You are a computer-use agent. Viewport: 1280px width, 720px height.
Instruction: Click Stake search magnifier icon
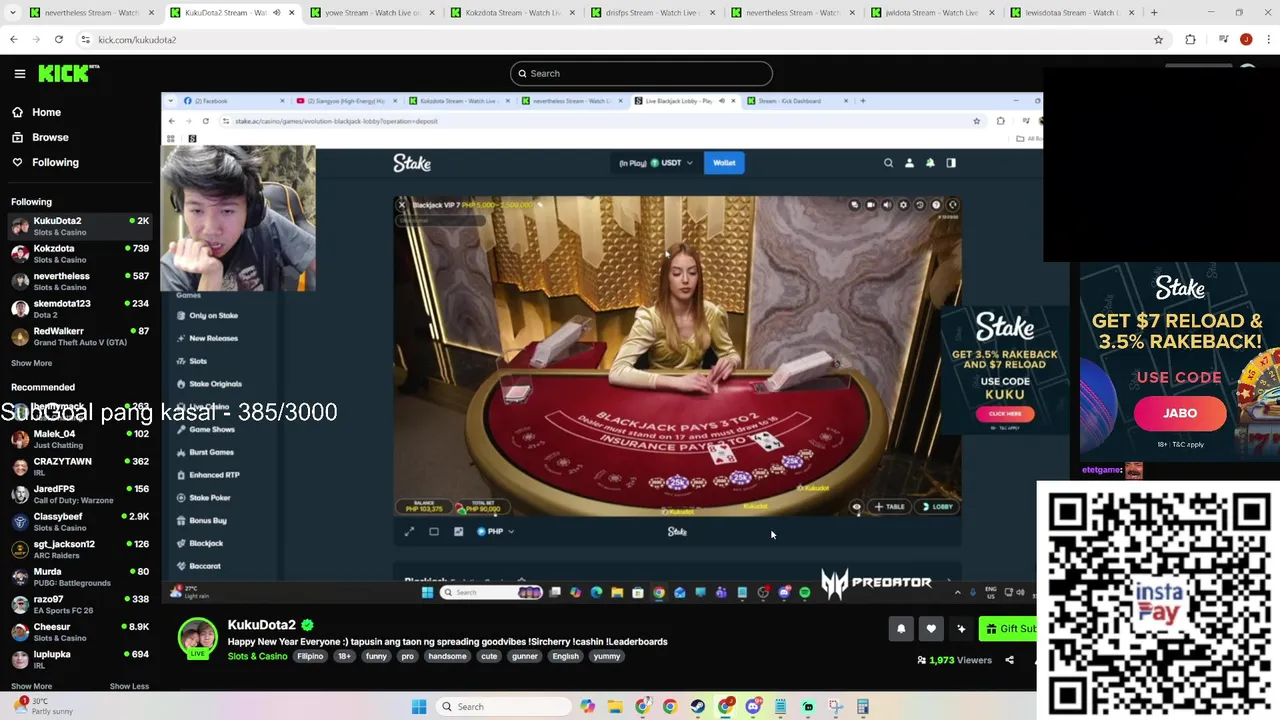point(888,163)
